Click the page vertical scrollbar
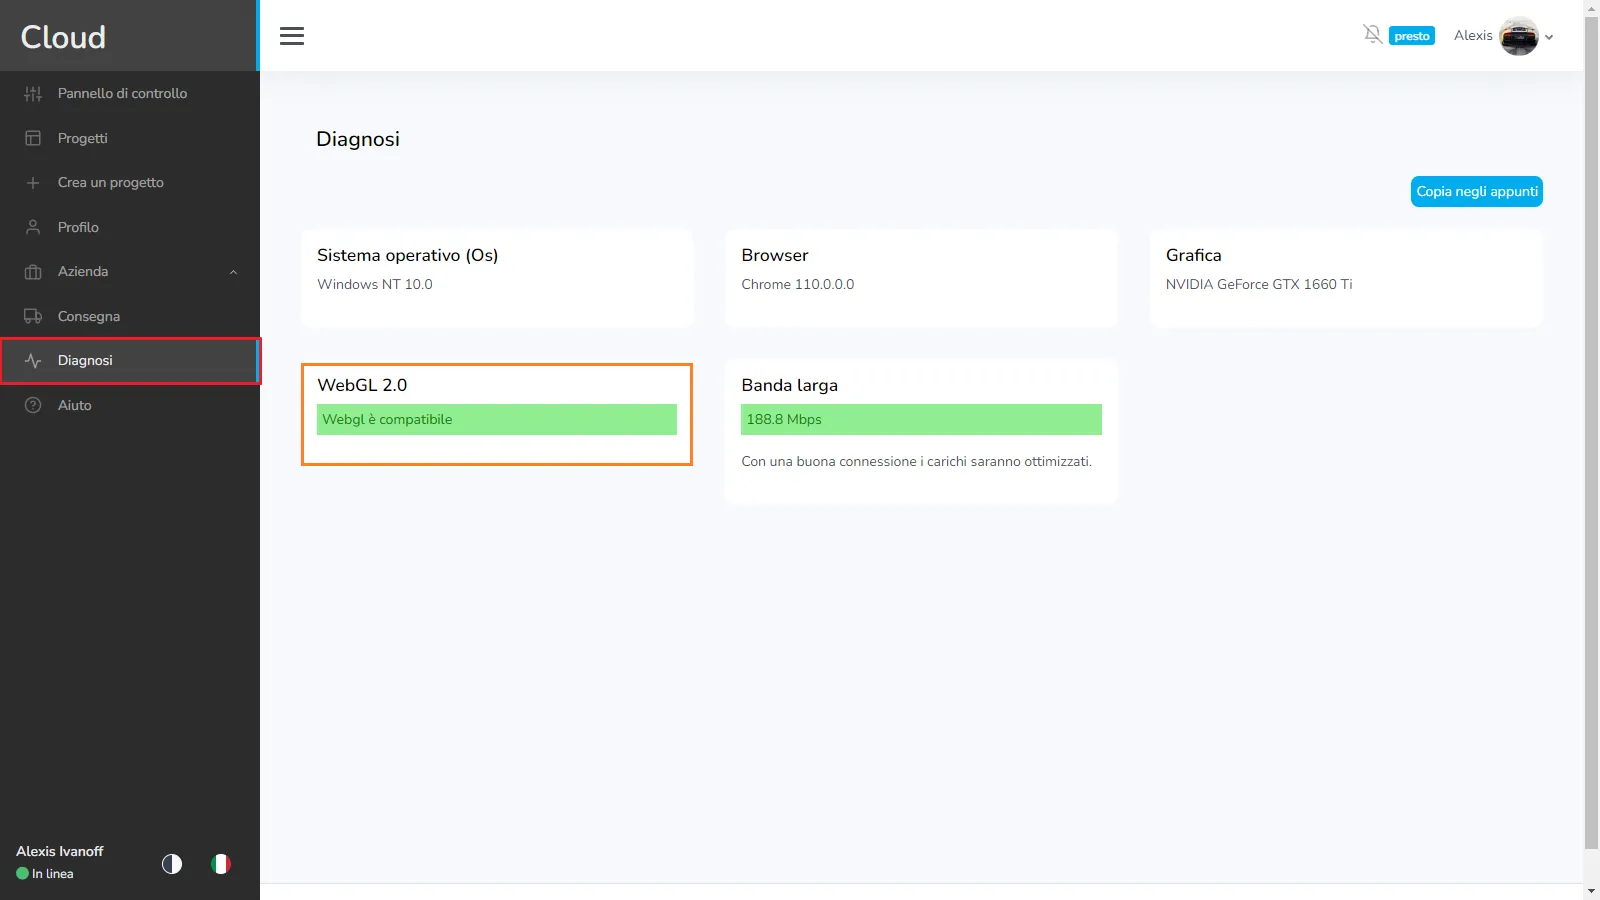Viewport: 1600px width, 900px height. pos(1592,432)
